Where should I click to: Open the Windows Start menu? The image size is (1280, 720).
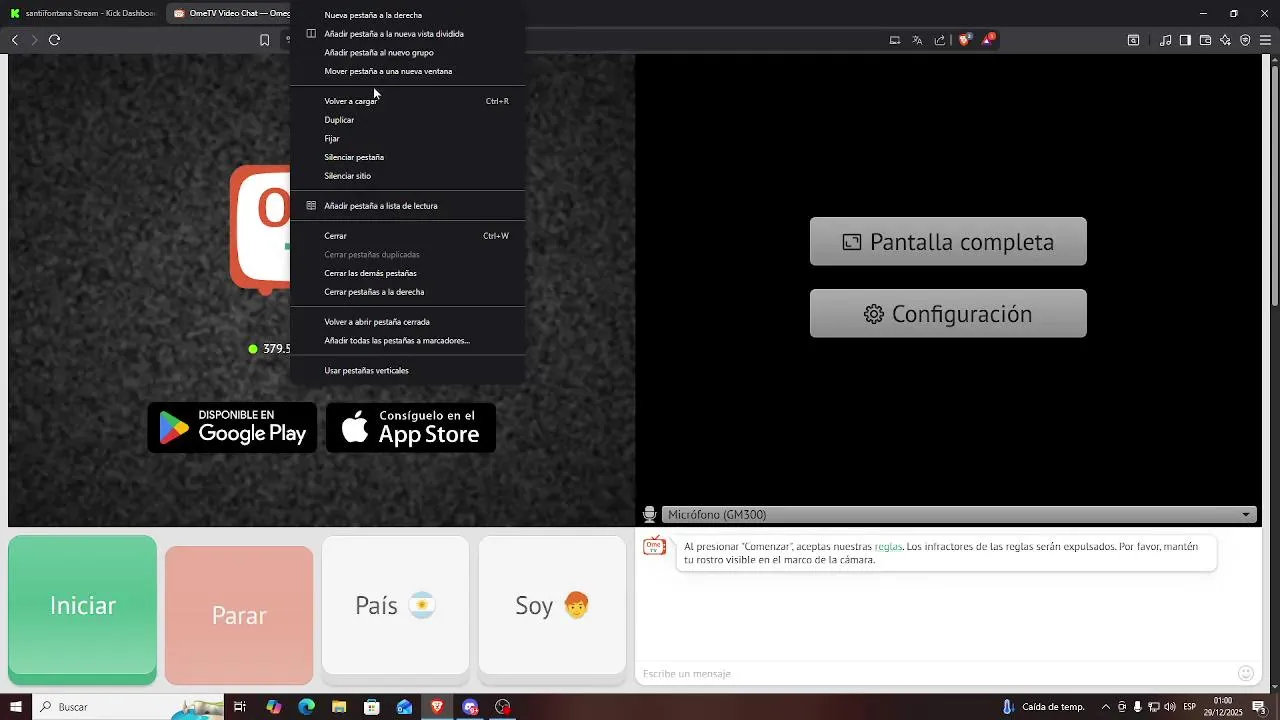[x=16, y=707]
